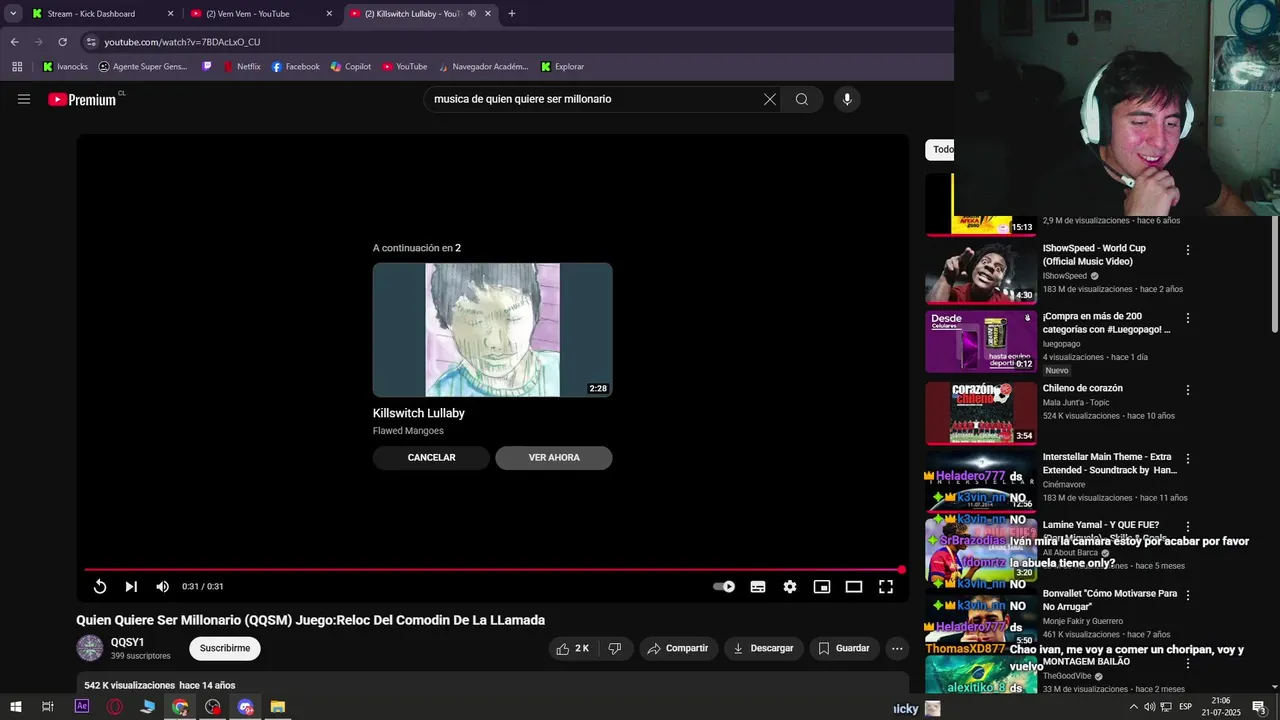Go to YouTube Premium home logo
The image size is (1280, 720).
click(82, 99)
